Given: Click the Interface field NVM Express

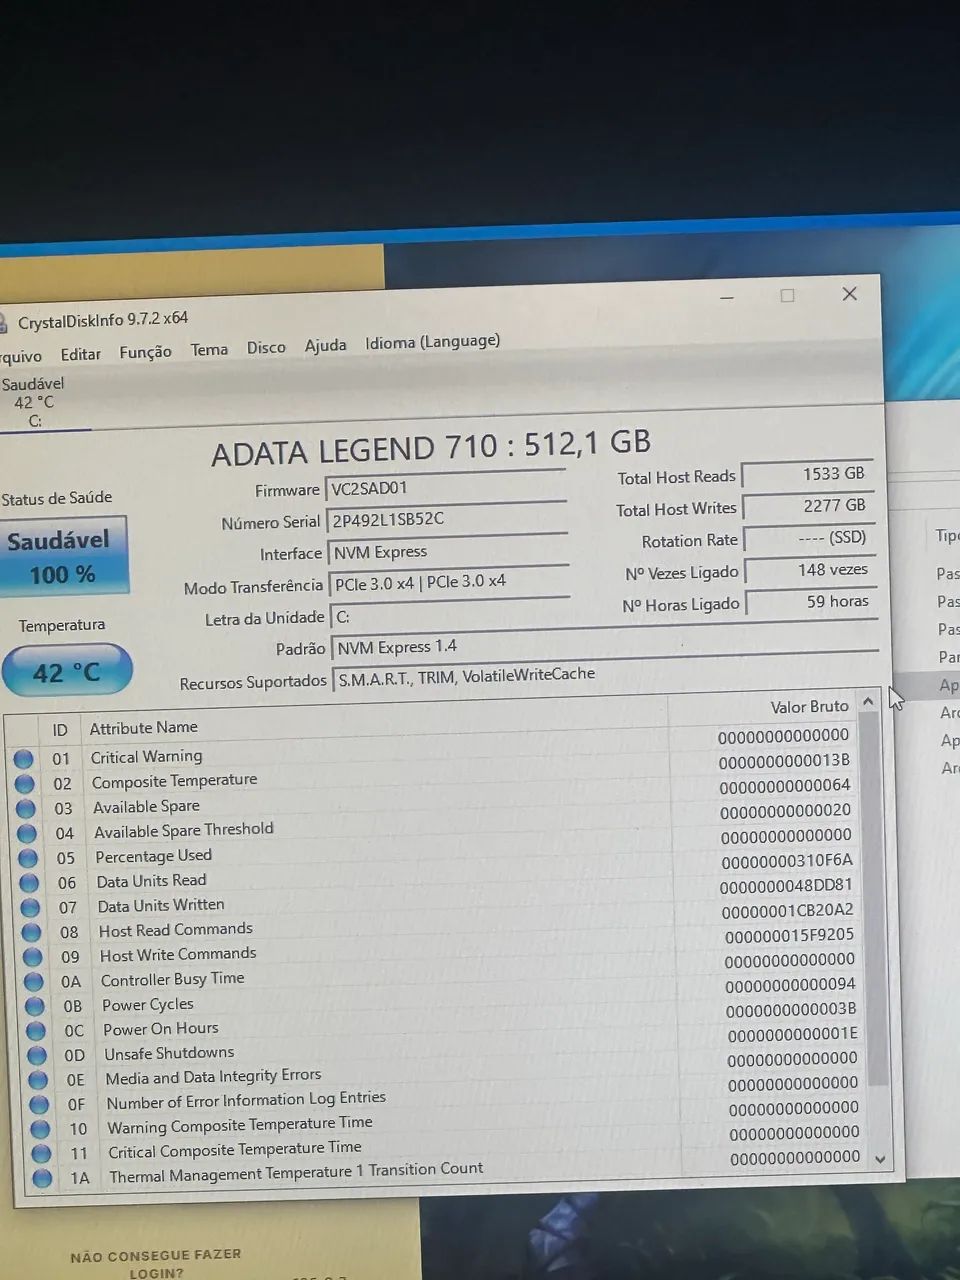Looking at the screenshot, I should [x=448, y=551].
